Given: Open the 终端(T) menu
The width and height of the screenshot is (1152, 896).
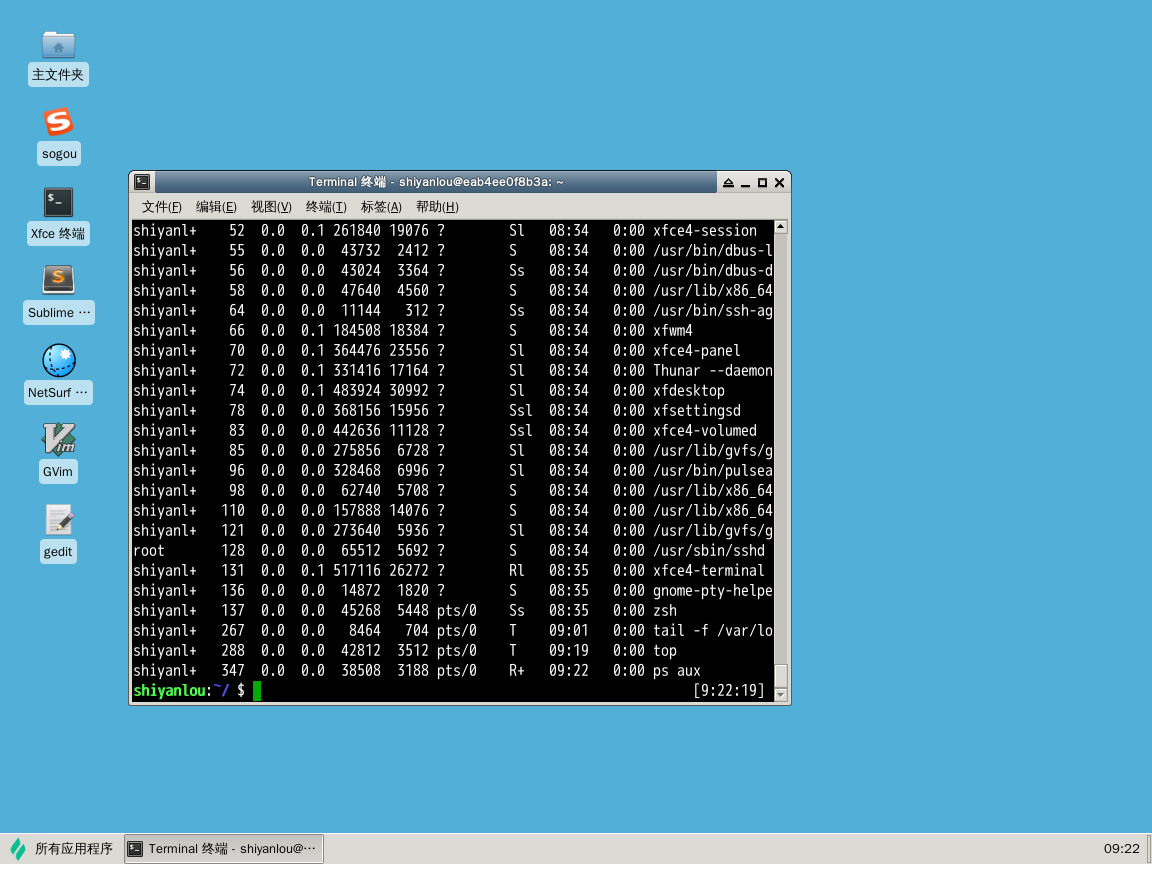Looking at the screenshot, I should click(x=325, y=207).
